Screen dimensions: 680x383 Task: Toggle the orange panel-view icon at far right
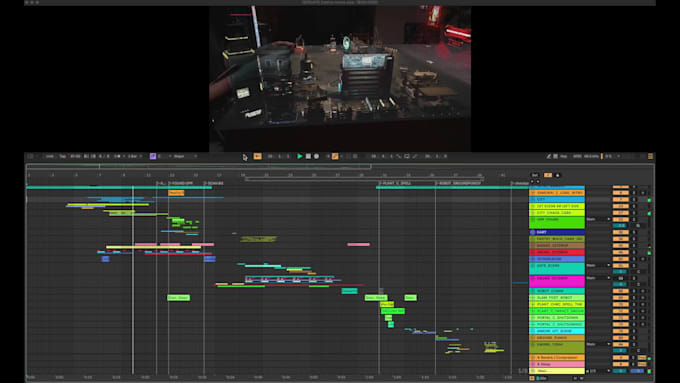click(651, 156)
